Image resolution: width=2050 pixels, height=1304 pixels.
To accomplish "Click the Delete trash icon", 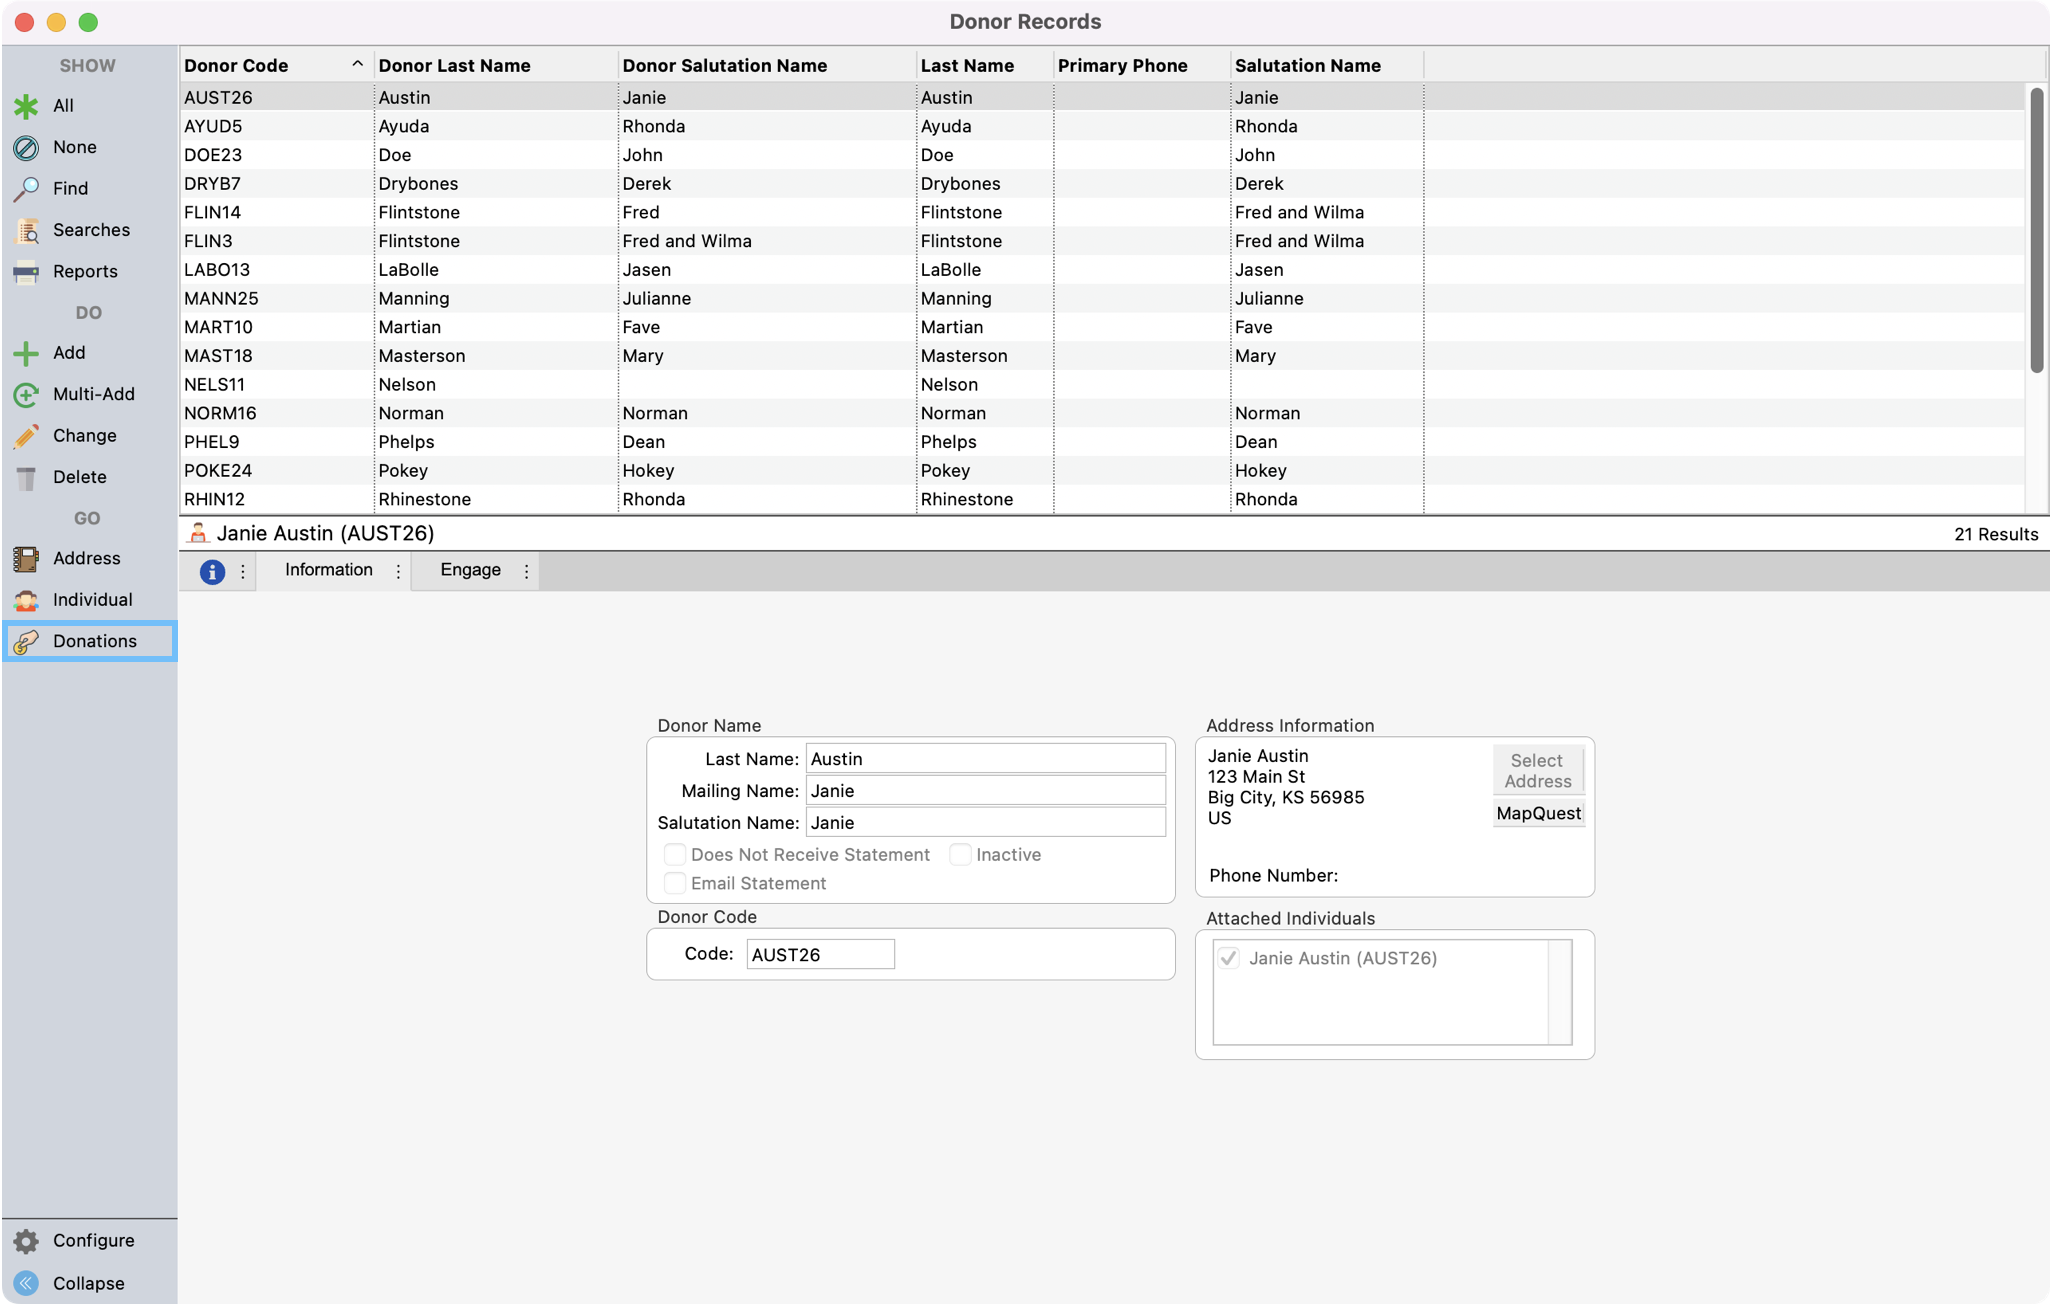I will click(x=26, y=478).
